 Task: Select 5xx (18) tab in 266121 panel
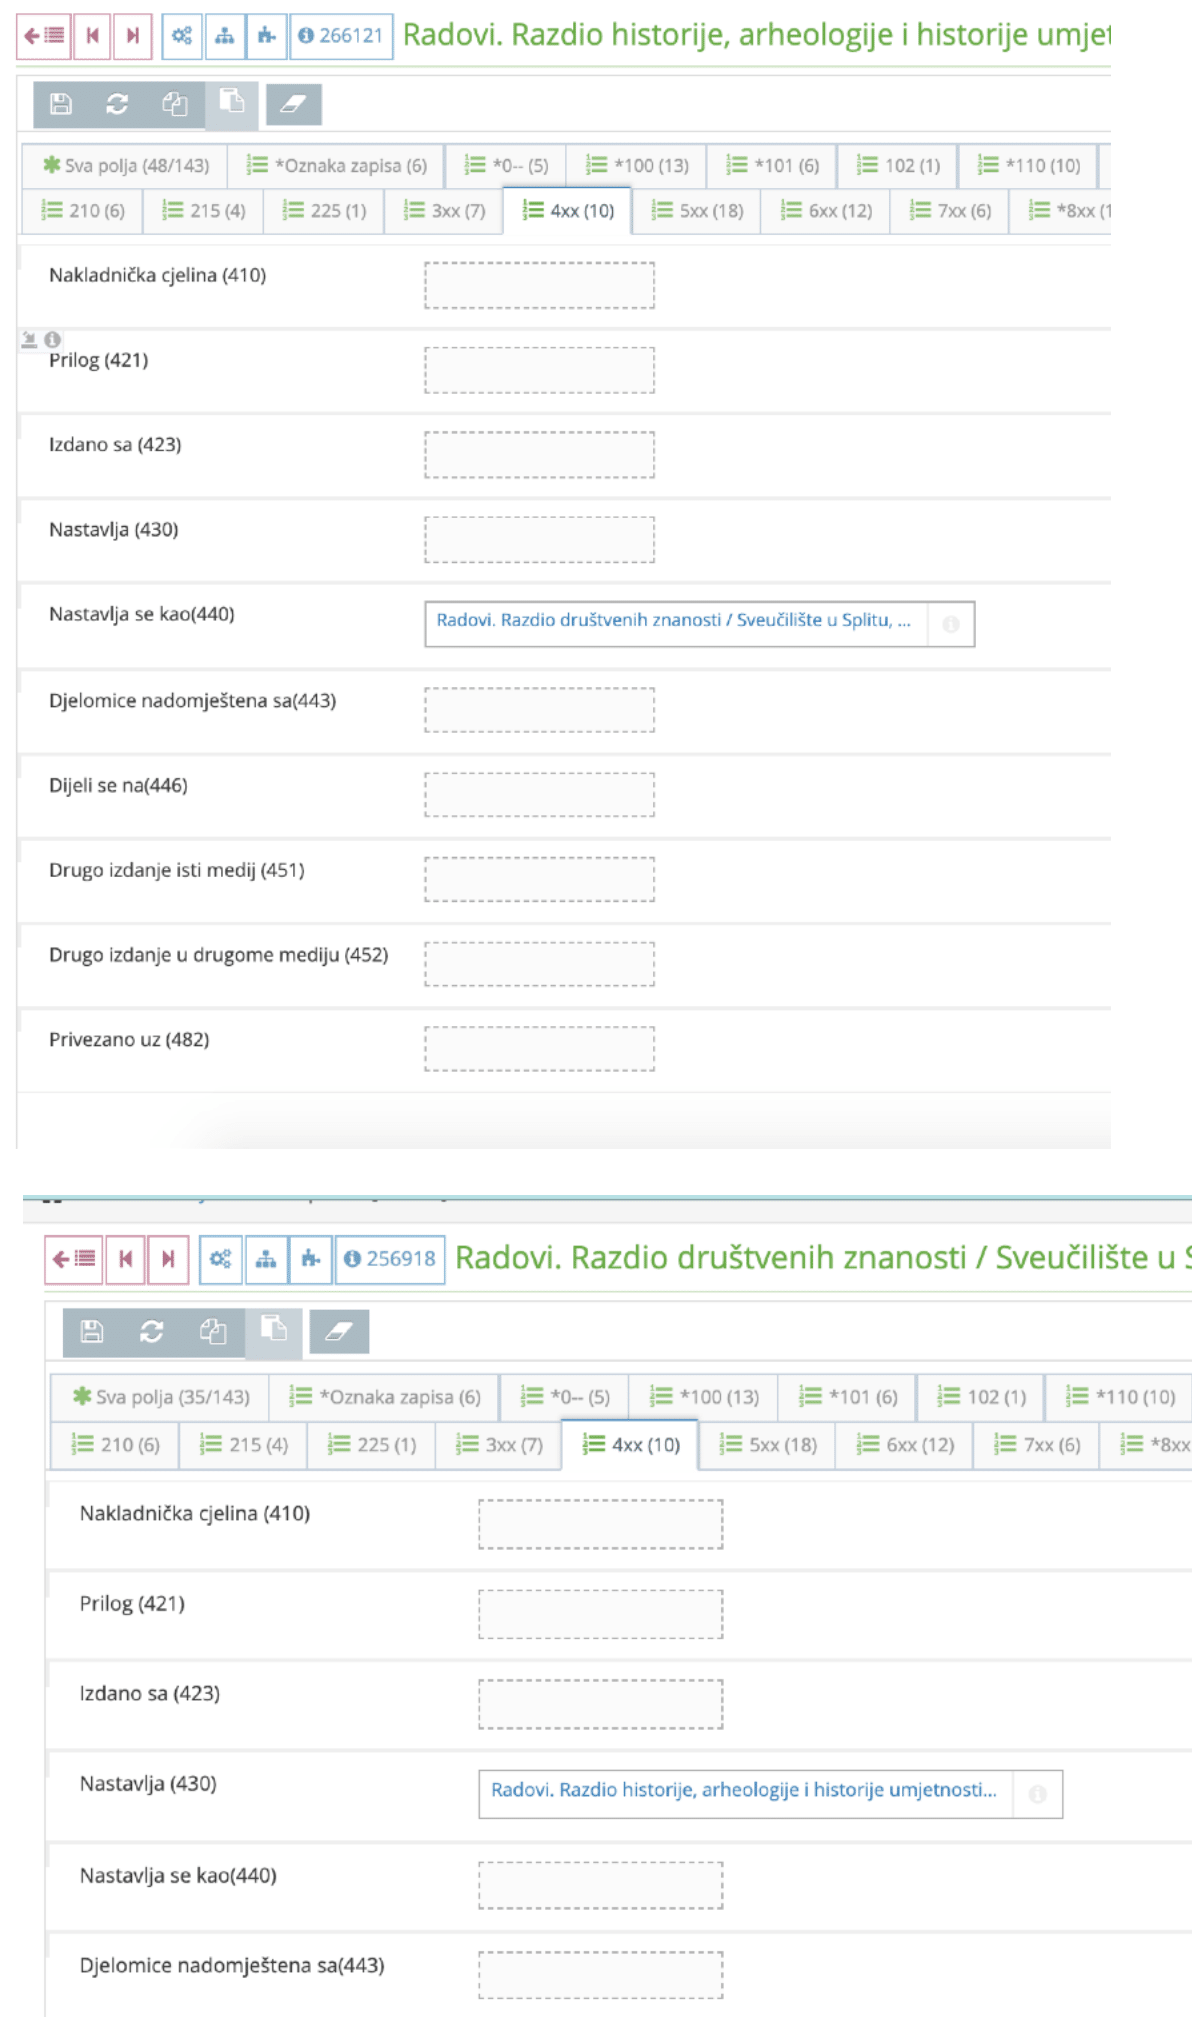(x=697, y=210)
